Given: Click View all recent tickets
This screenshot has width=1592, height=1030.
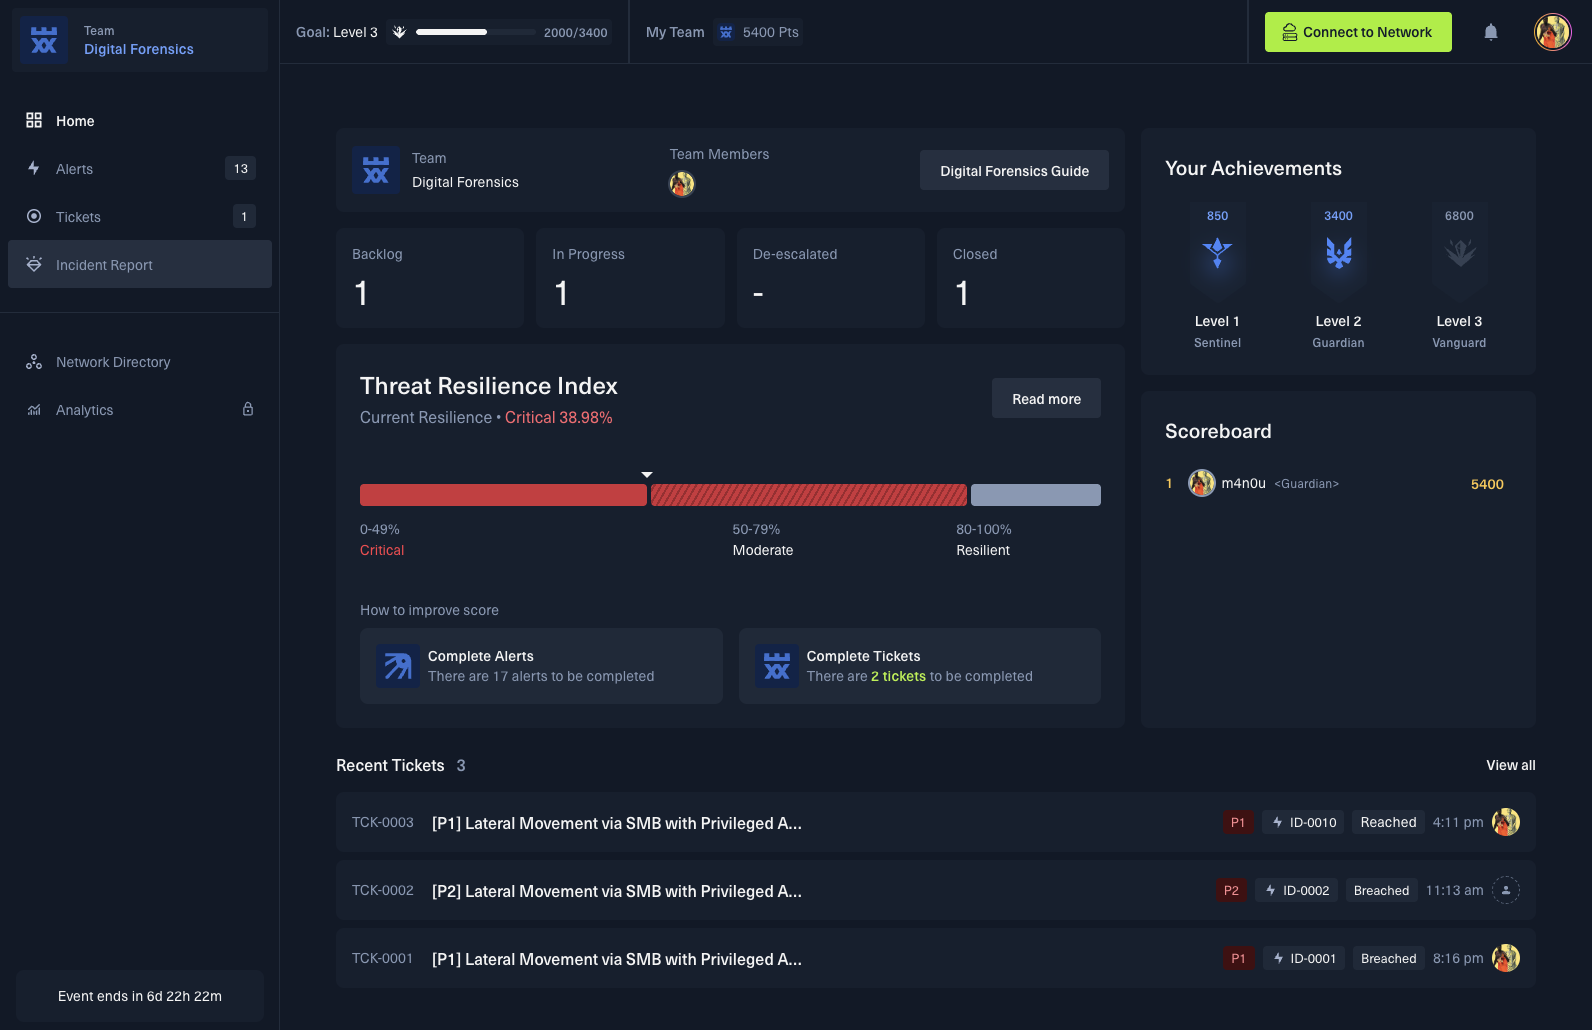Looking at the screenshot, I should pyautogui.click(x=1510, y=765).
